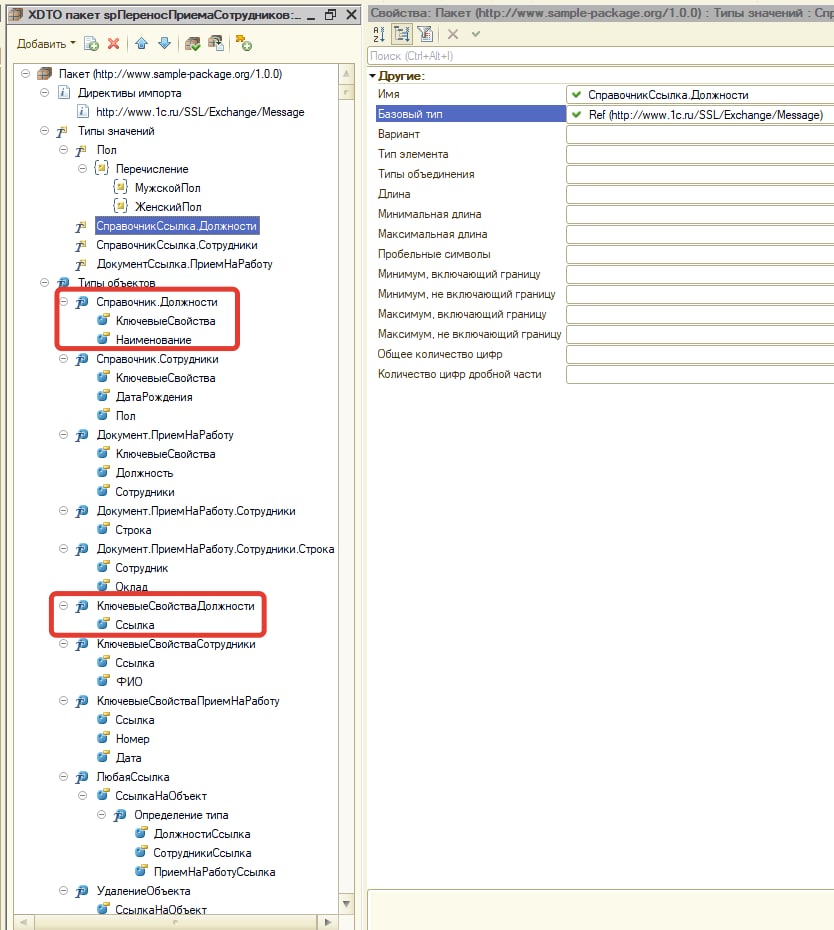Viewport: 834px width, 930px height.
Task: Select the import directive http://www.1c.ru/SSL/Exchange/Message
Action: pos(200,112)
